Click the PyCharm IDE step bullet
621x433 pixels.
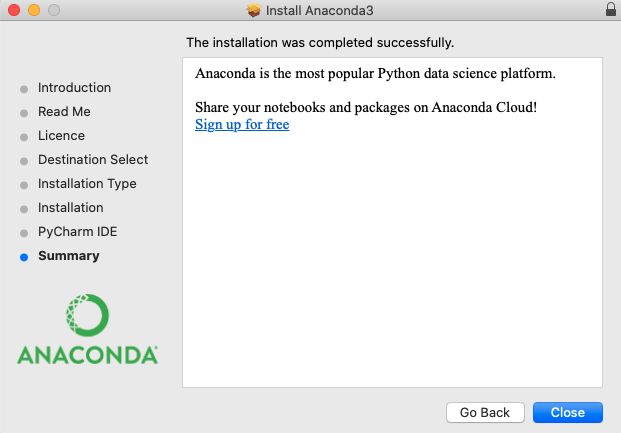click(x=24, y=233)
